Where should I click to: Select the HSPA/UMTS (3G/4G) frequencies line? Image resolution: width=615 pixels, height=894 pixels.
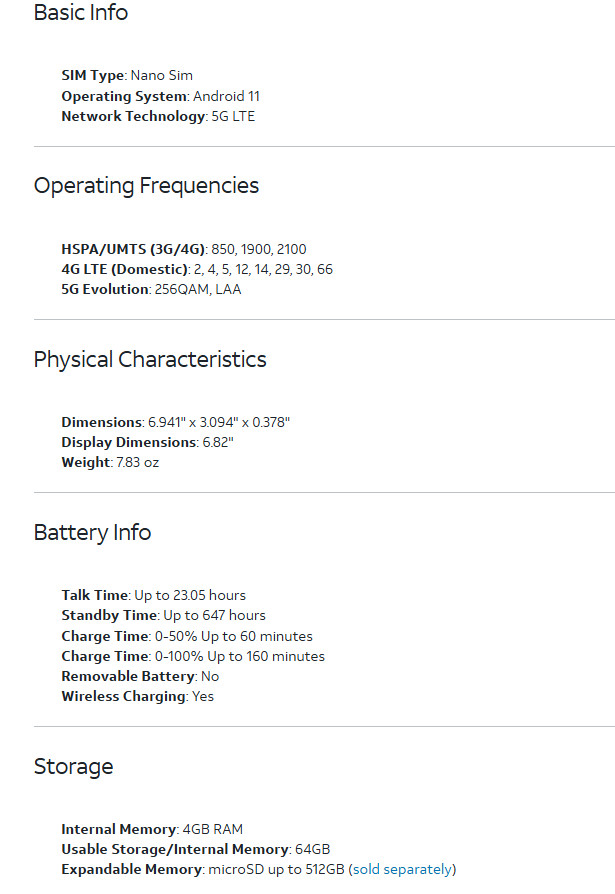click(184, 249)
